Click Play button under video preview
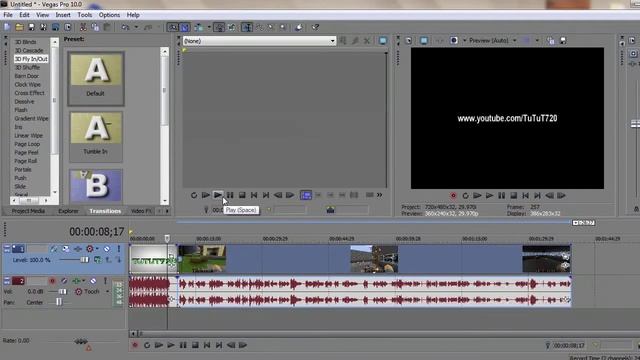640x360 pixels. pos(489,196)
